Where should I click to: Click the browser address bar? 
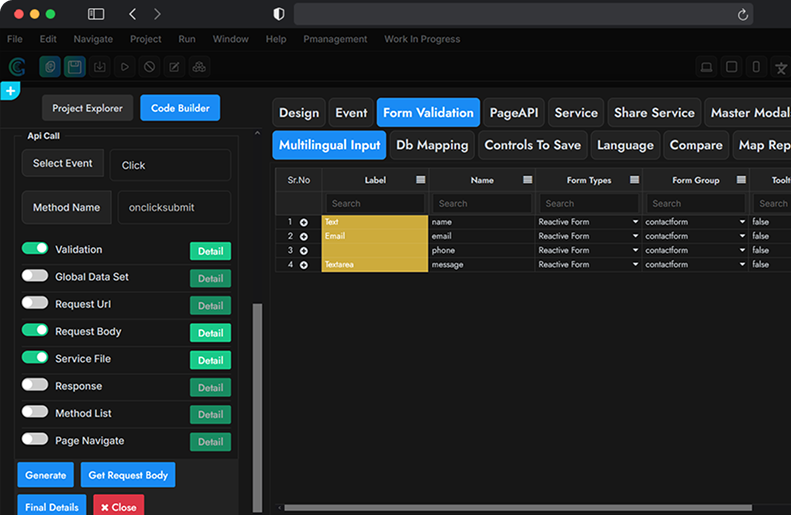coord(524,14)
